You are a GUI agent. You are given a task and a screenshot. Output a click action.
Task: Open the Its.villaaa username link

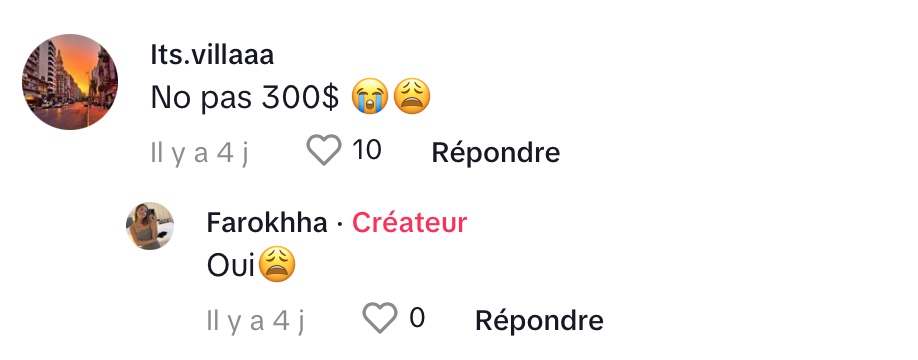[x=212, y=56]
